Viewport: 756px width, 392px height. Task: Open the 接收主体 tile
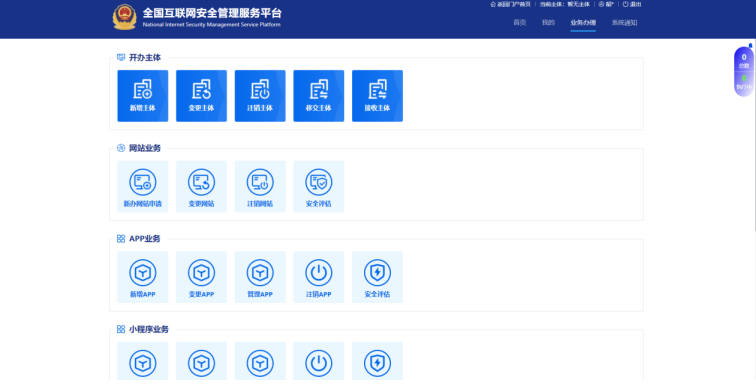(x=377, y=95)
